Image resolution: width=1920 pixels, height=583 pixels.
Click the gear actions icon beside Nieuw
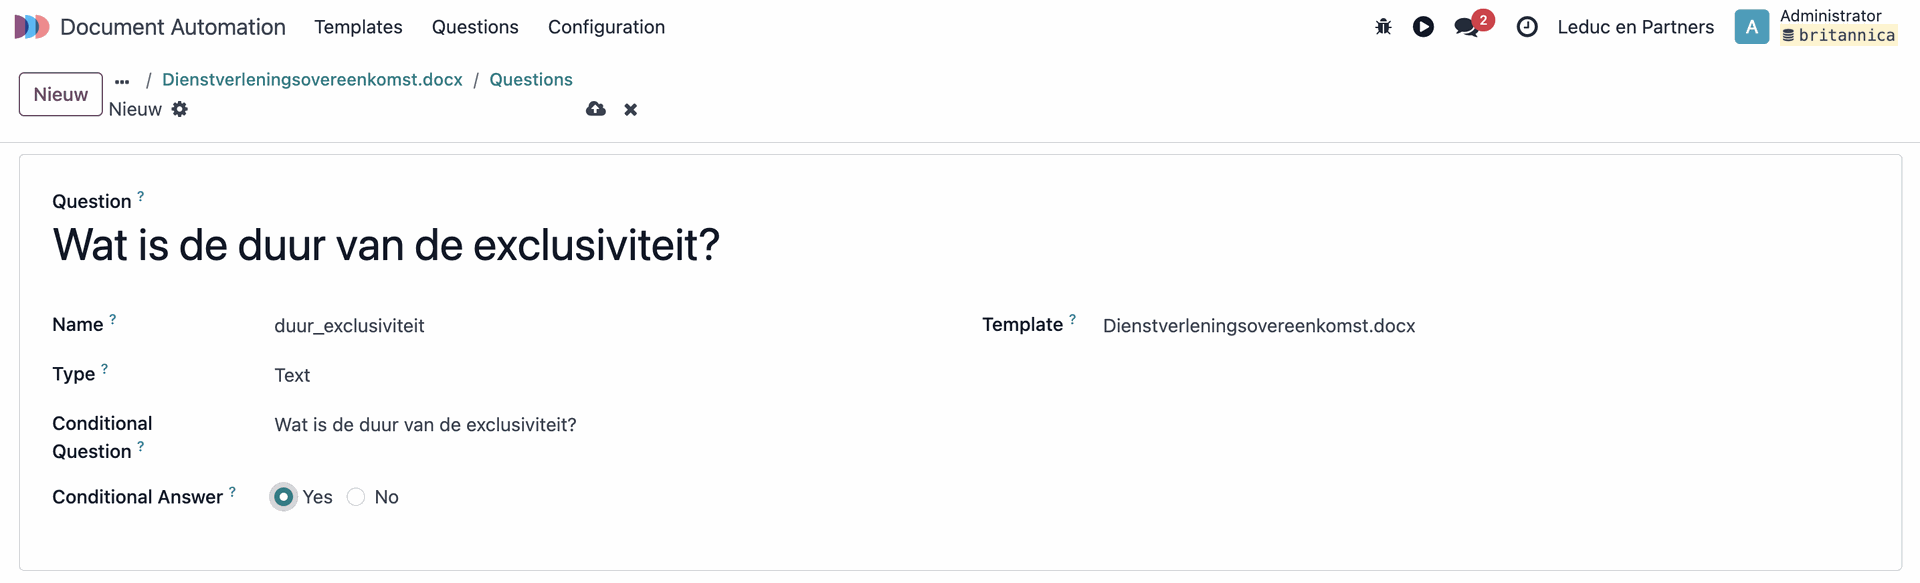pos(180,109)
